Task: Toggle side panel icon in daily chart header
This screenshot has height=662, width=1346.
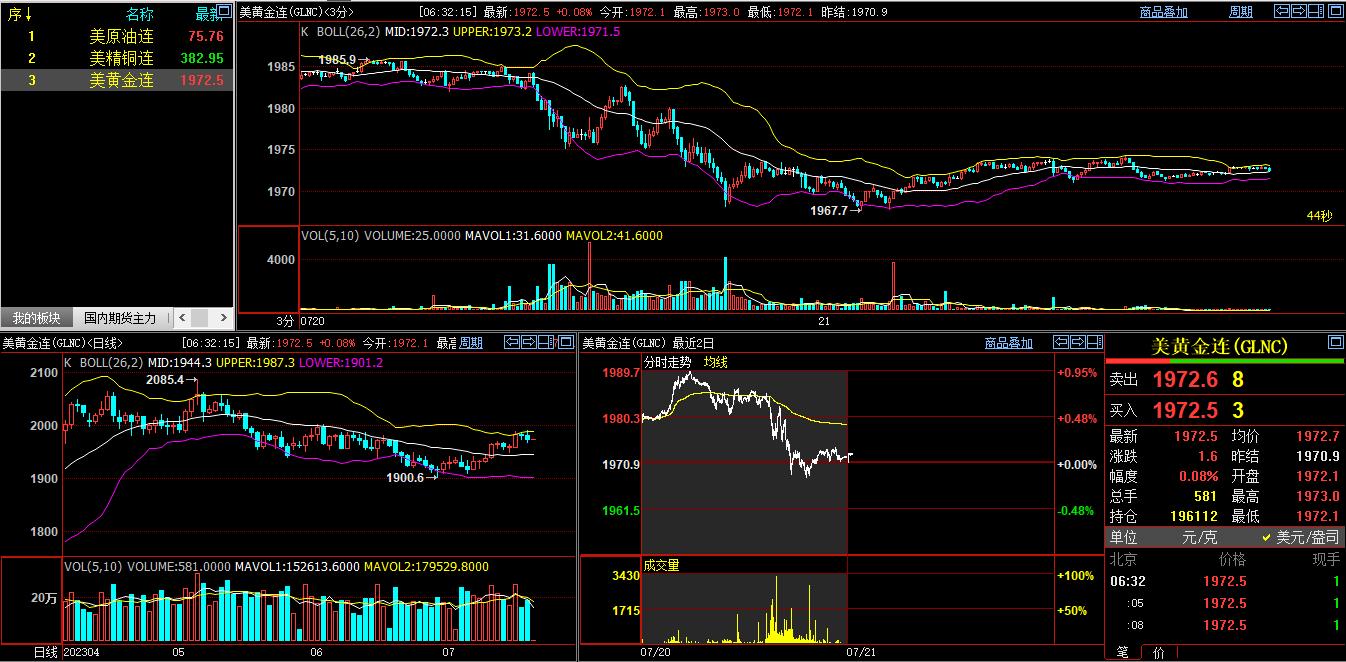Action: (546, 342)
